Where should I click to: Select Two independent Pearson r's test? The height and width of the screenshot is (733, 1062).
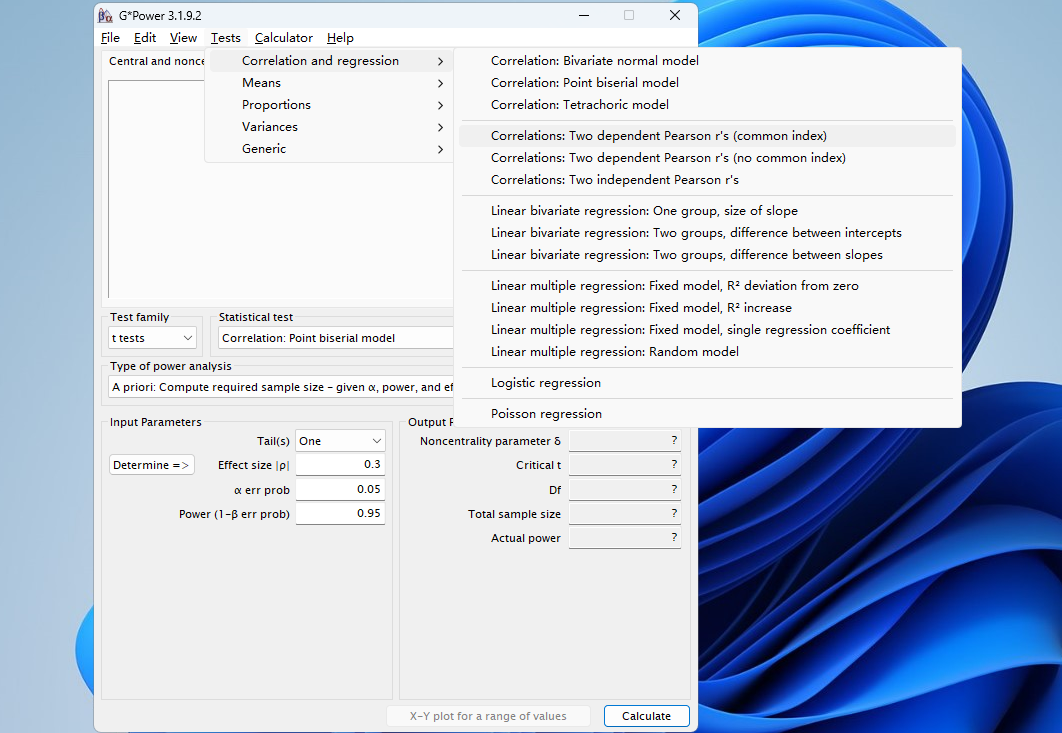pos(614,180)
